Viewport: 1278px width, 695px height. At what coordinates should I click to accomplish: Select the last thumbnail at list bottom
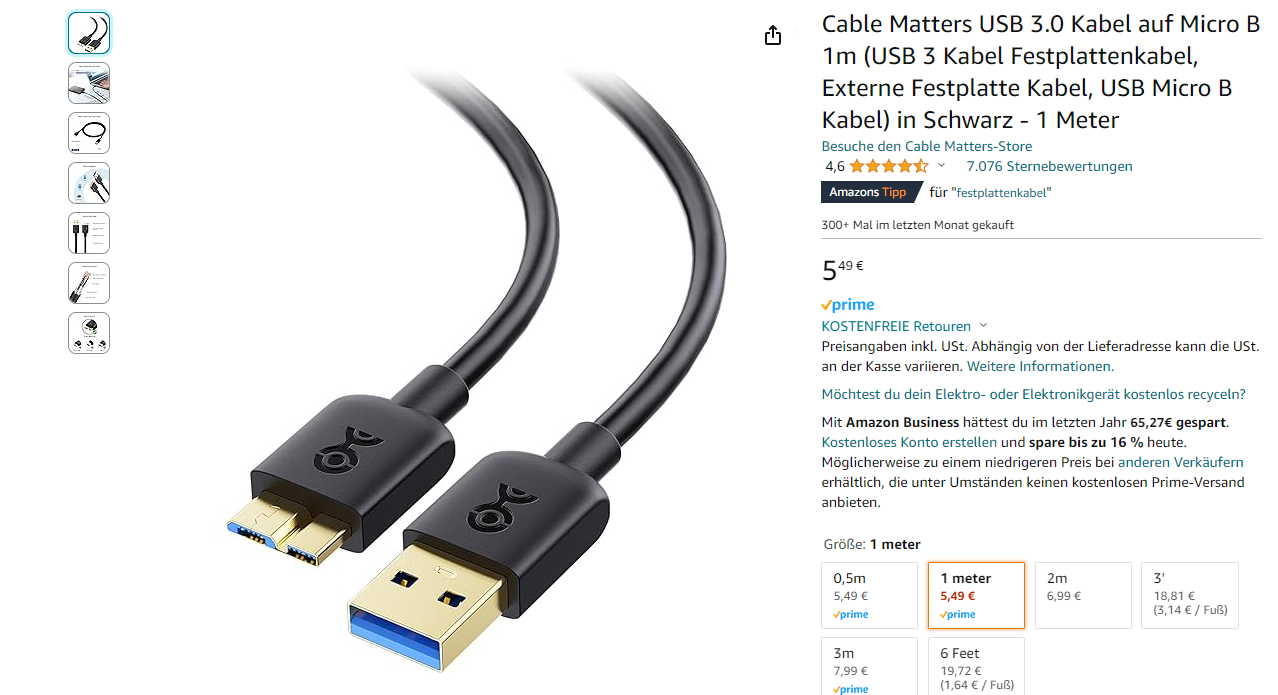pos(89,333)
